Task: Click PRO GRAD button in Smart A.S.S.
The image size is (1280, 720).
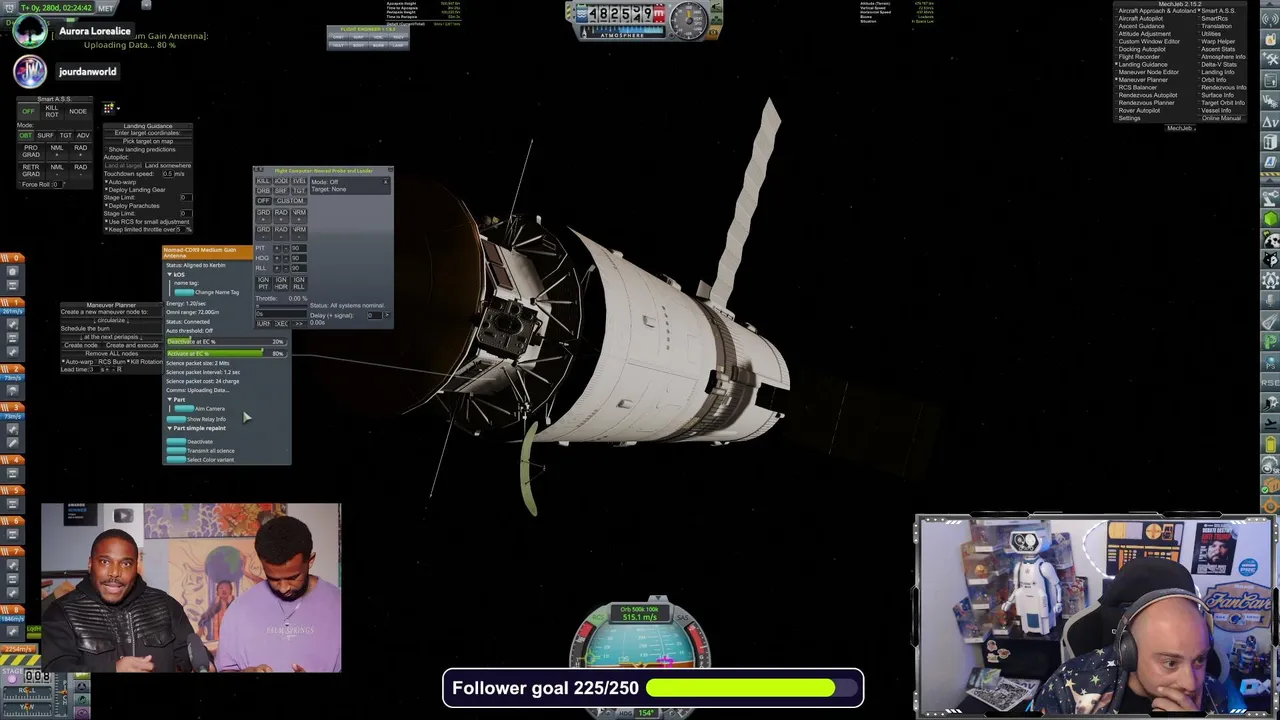Action: pos(31,151)
